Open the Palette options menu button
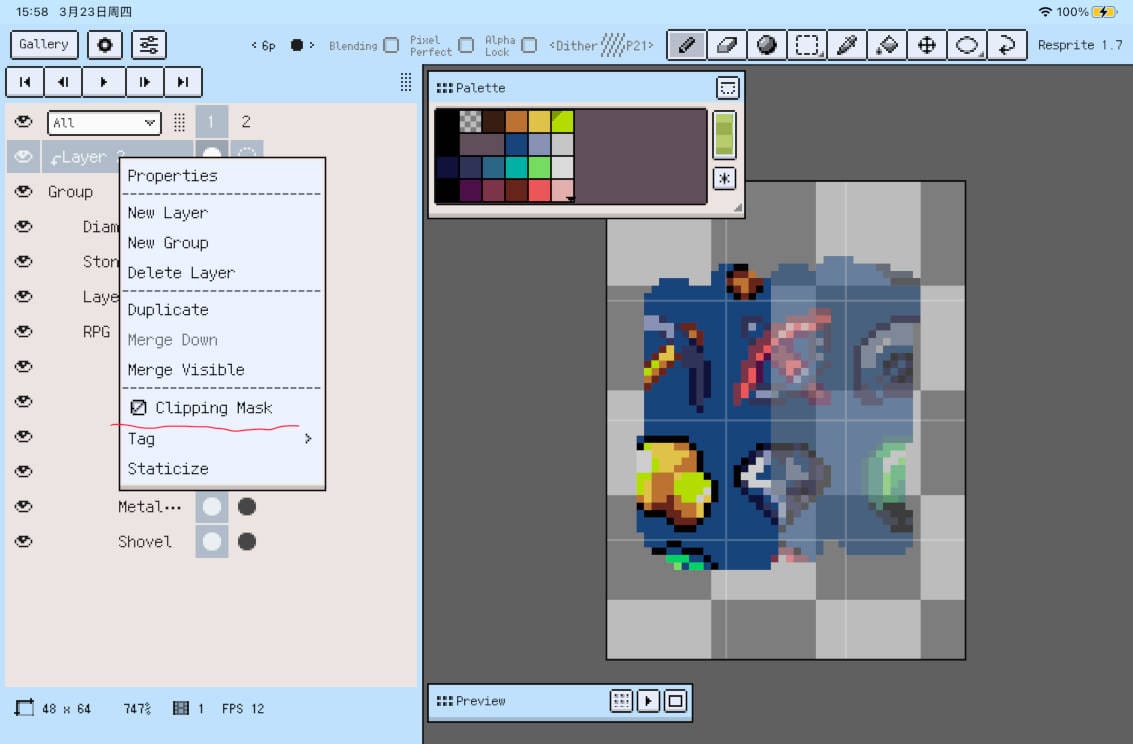Viewport: 1133px width, 744px height. [728, 88]
